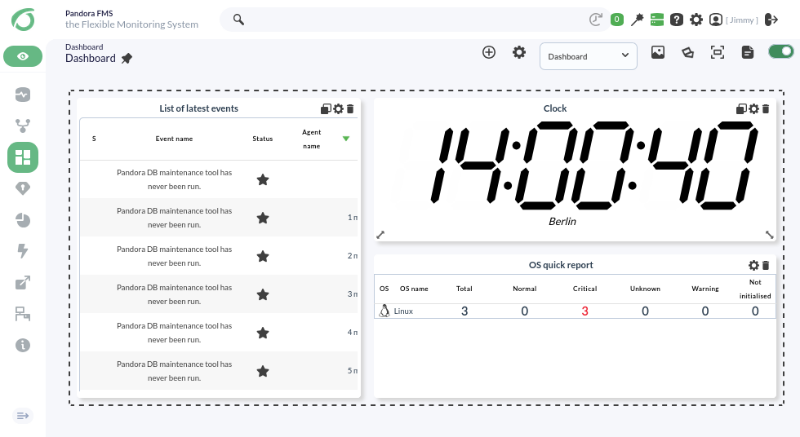This screenshot has height=437, width=800.
Task: Open the Events sidebar icon
Action: coord(22,189)
